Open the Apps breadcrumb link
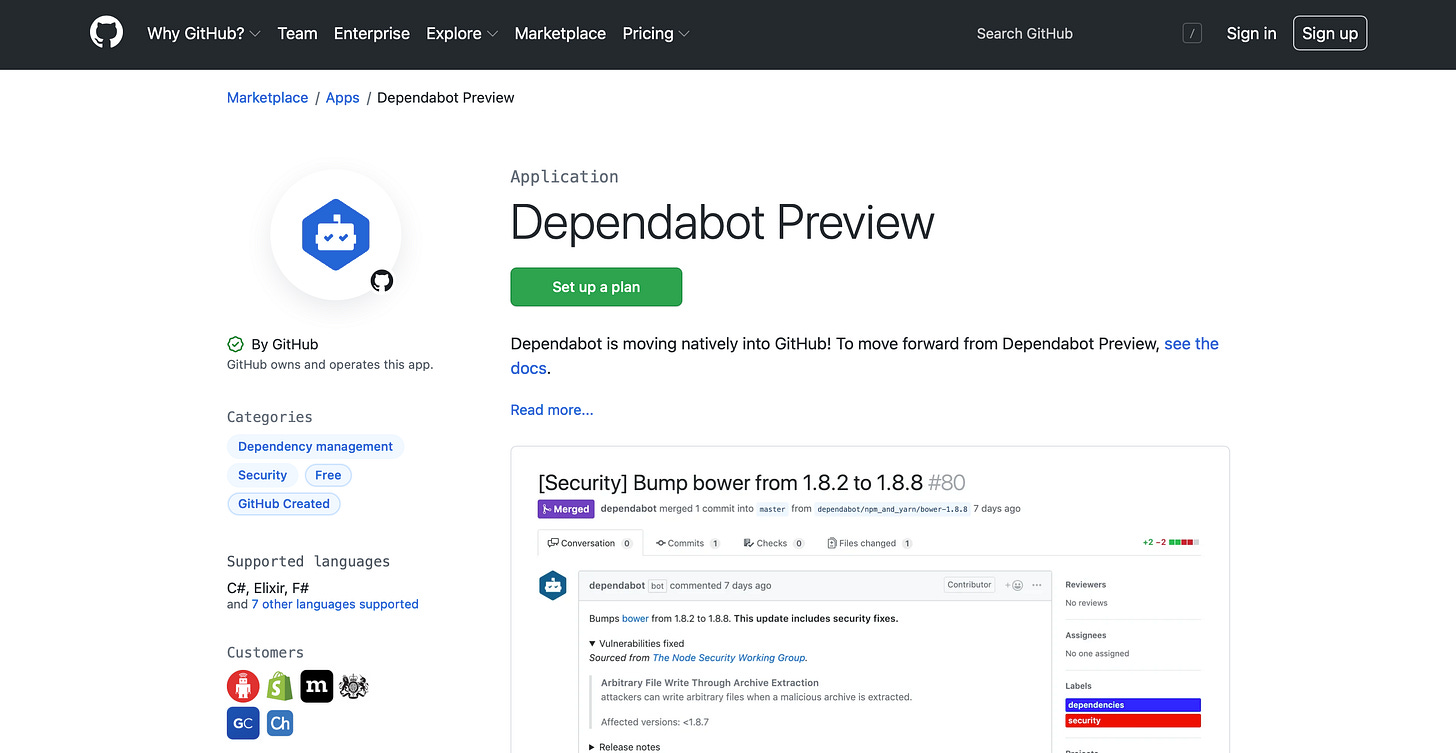This screenshot has height=753, width=1456. click(342, 97)
